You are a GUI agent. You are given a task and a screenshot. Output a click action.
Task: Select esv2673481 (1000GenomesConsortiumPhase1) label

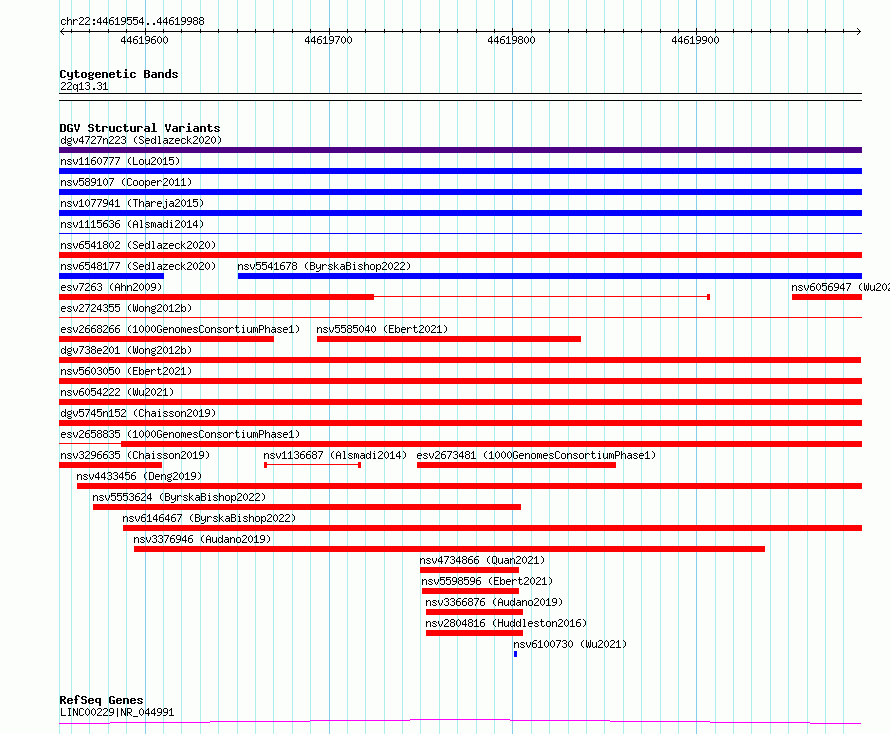click(x=536, y=455)
